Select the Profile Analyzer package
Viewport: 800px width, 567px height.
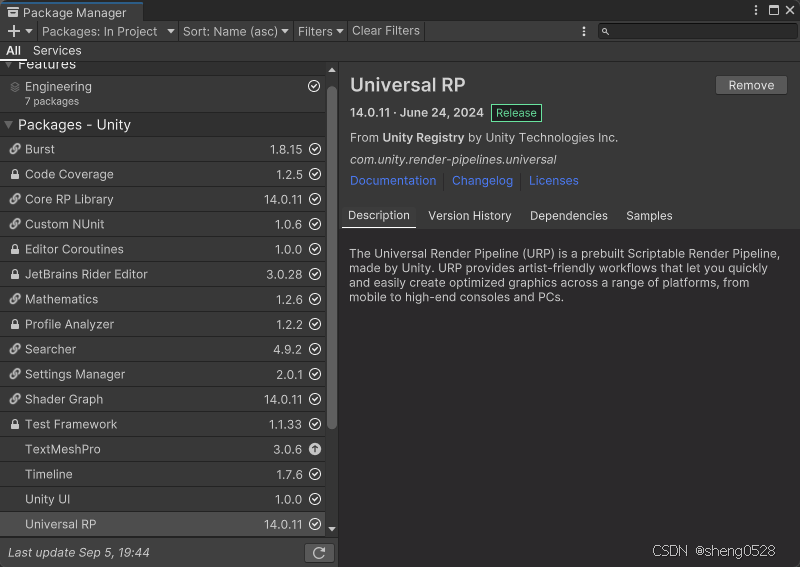[162, 324]
